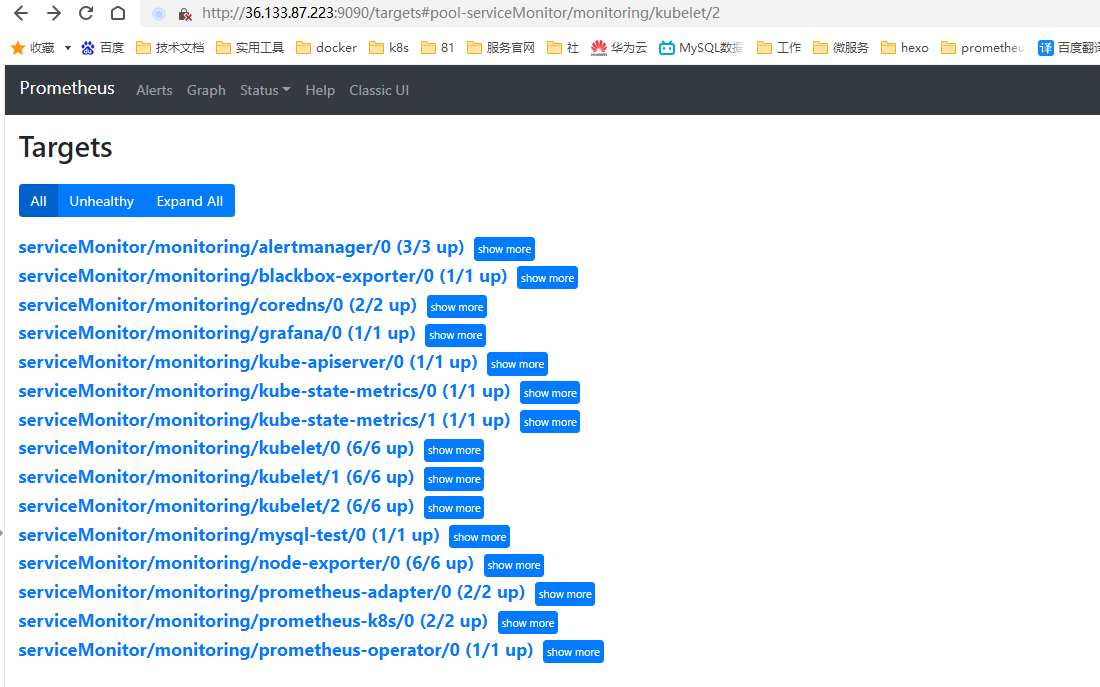The width and height of the screenshot is (1100, 687).
Task: Open the prometheus-k8s/0 target pool link
Action: [253, 621]
